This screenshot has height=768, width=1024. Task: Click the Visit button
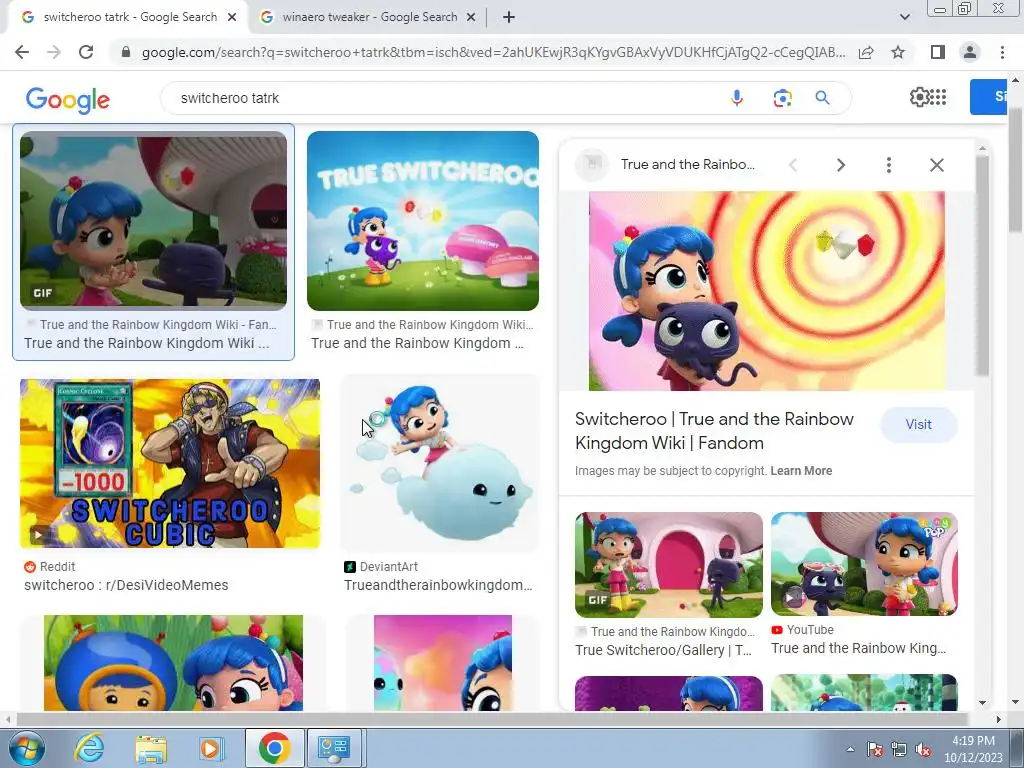pyautogui.click(x=918, y=424)
